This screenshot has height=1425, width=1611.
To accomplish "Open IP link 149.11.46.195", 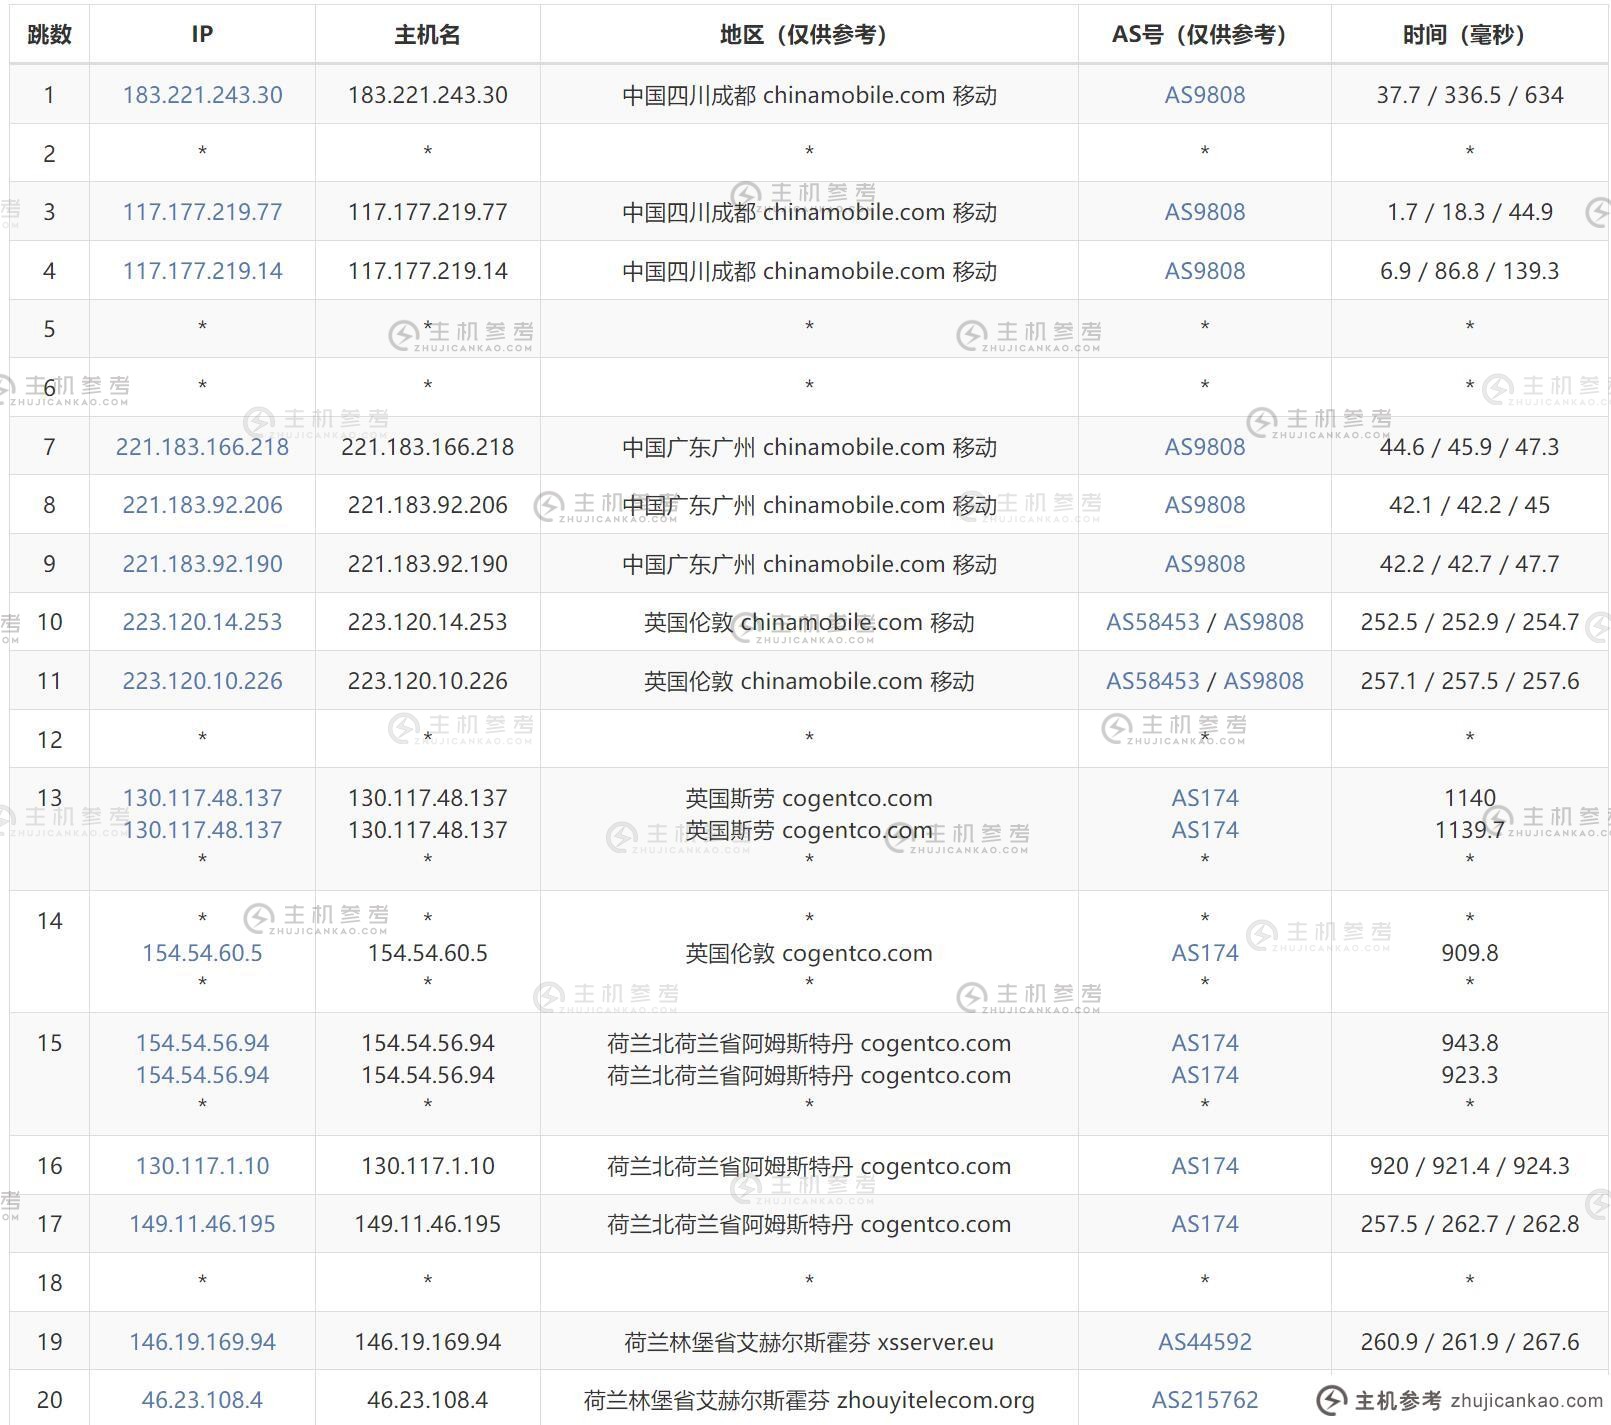I will click(202, 1224).
